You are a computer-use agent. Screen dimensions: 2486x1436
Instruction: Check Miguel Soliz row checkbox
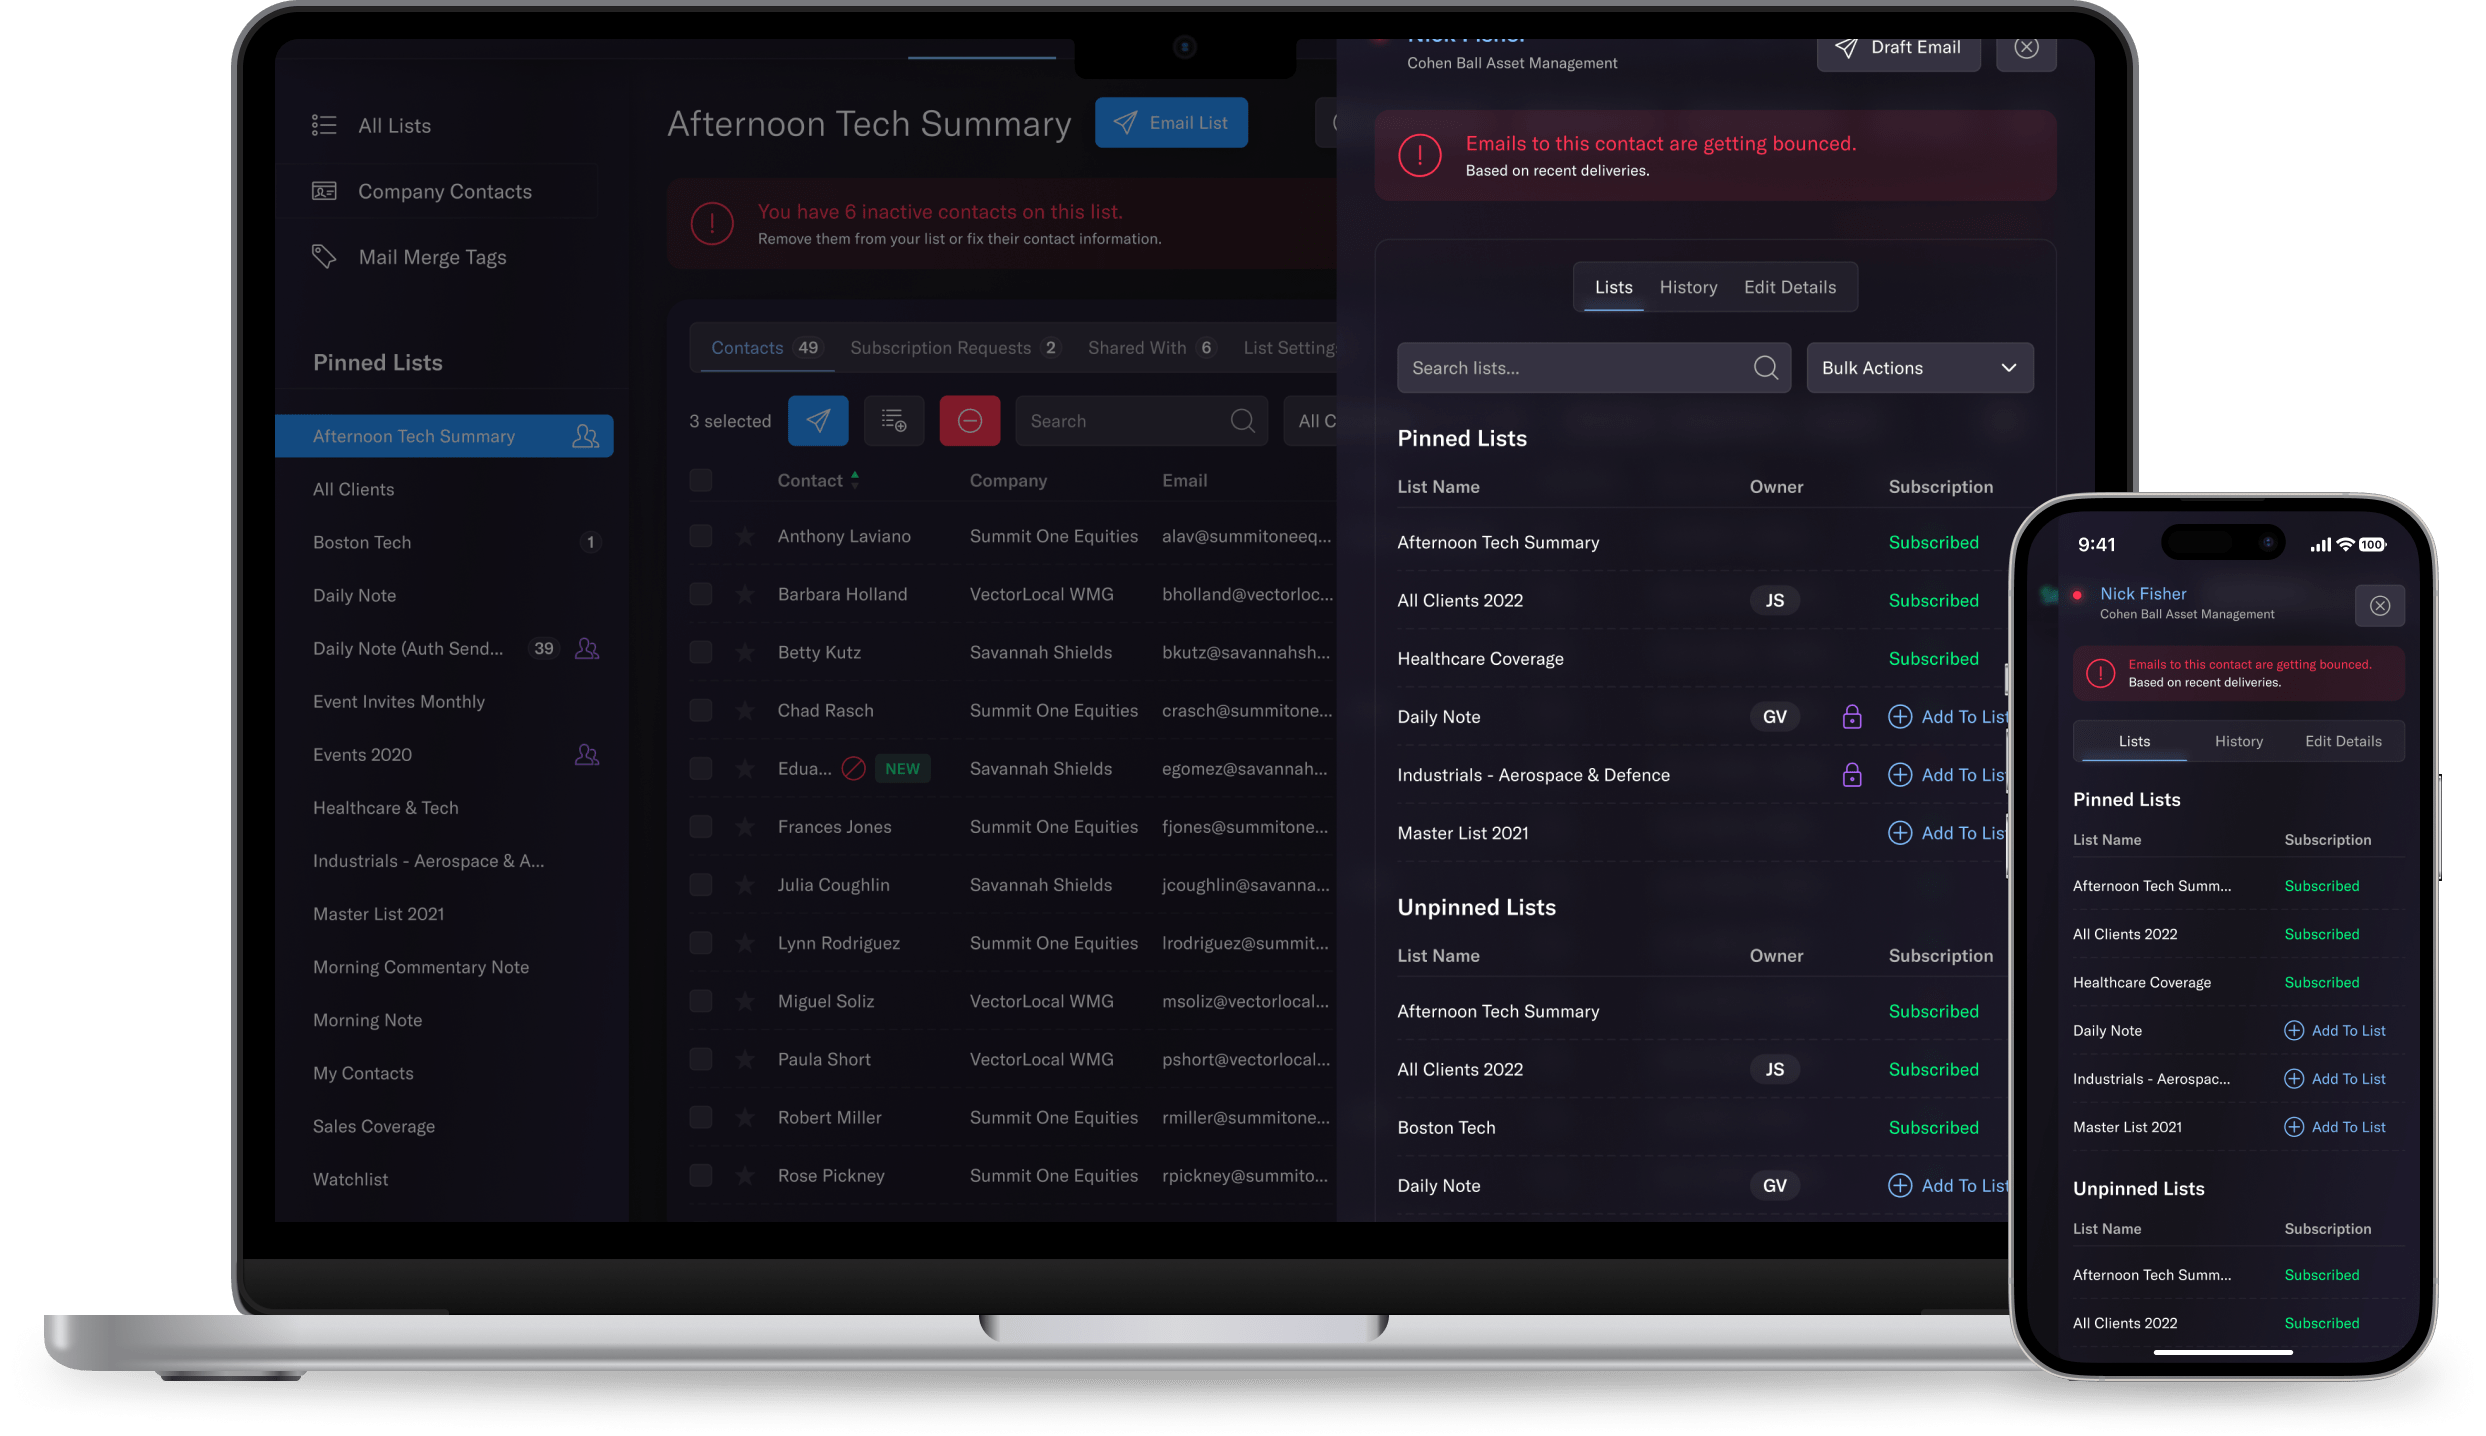701,1000
